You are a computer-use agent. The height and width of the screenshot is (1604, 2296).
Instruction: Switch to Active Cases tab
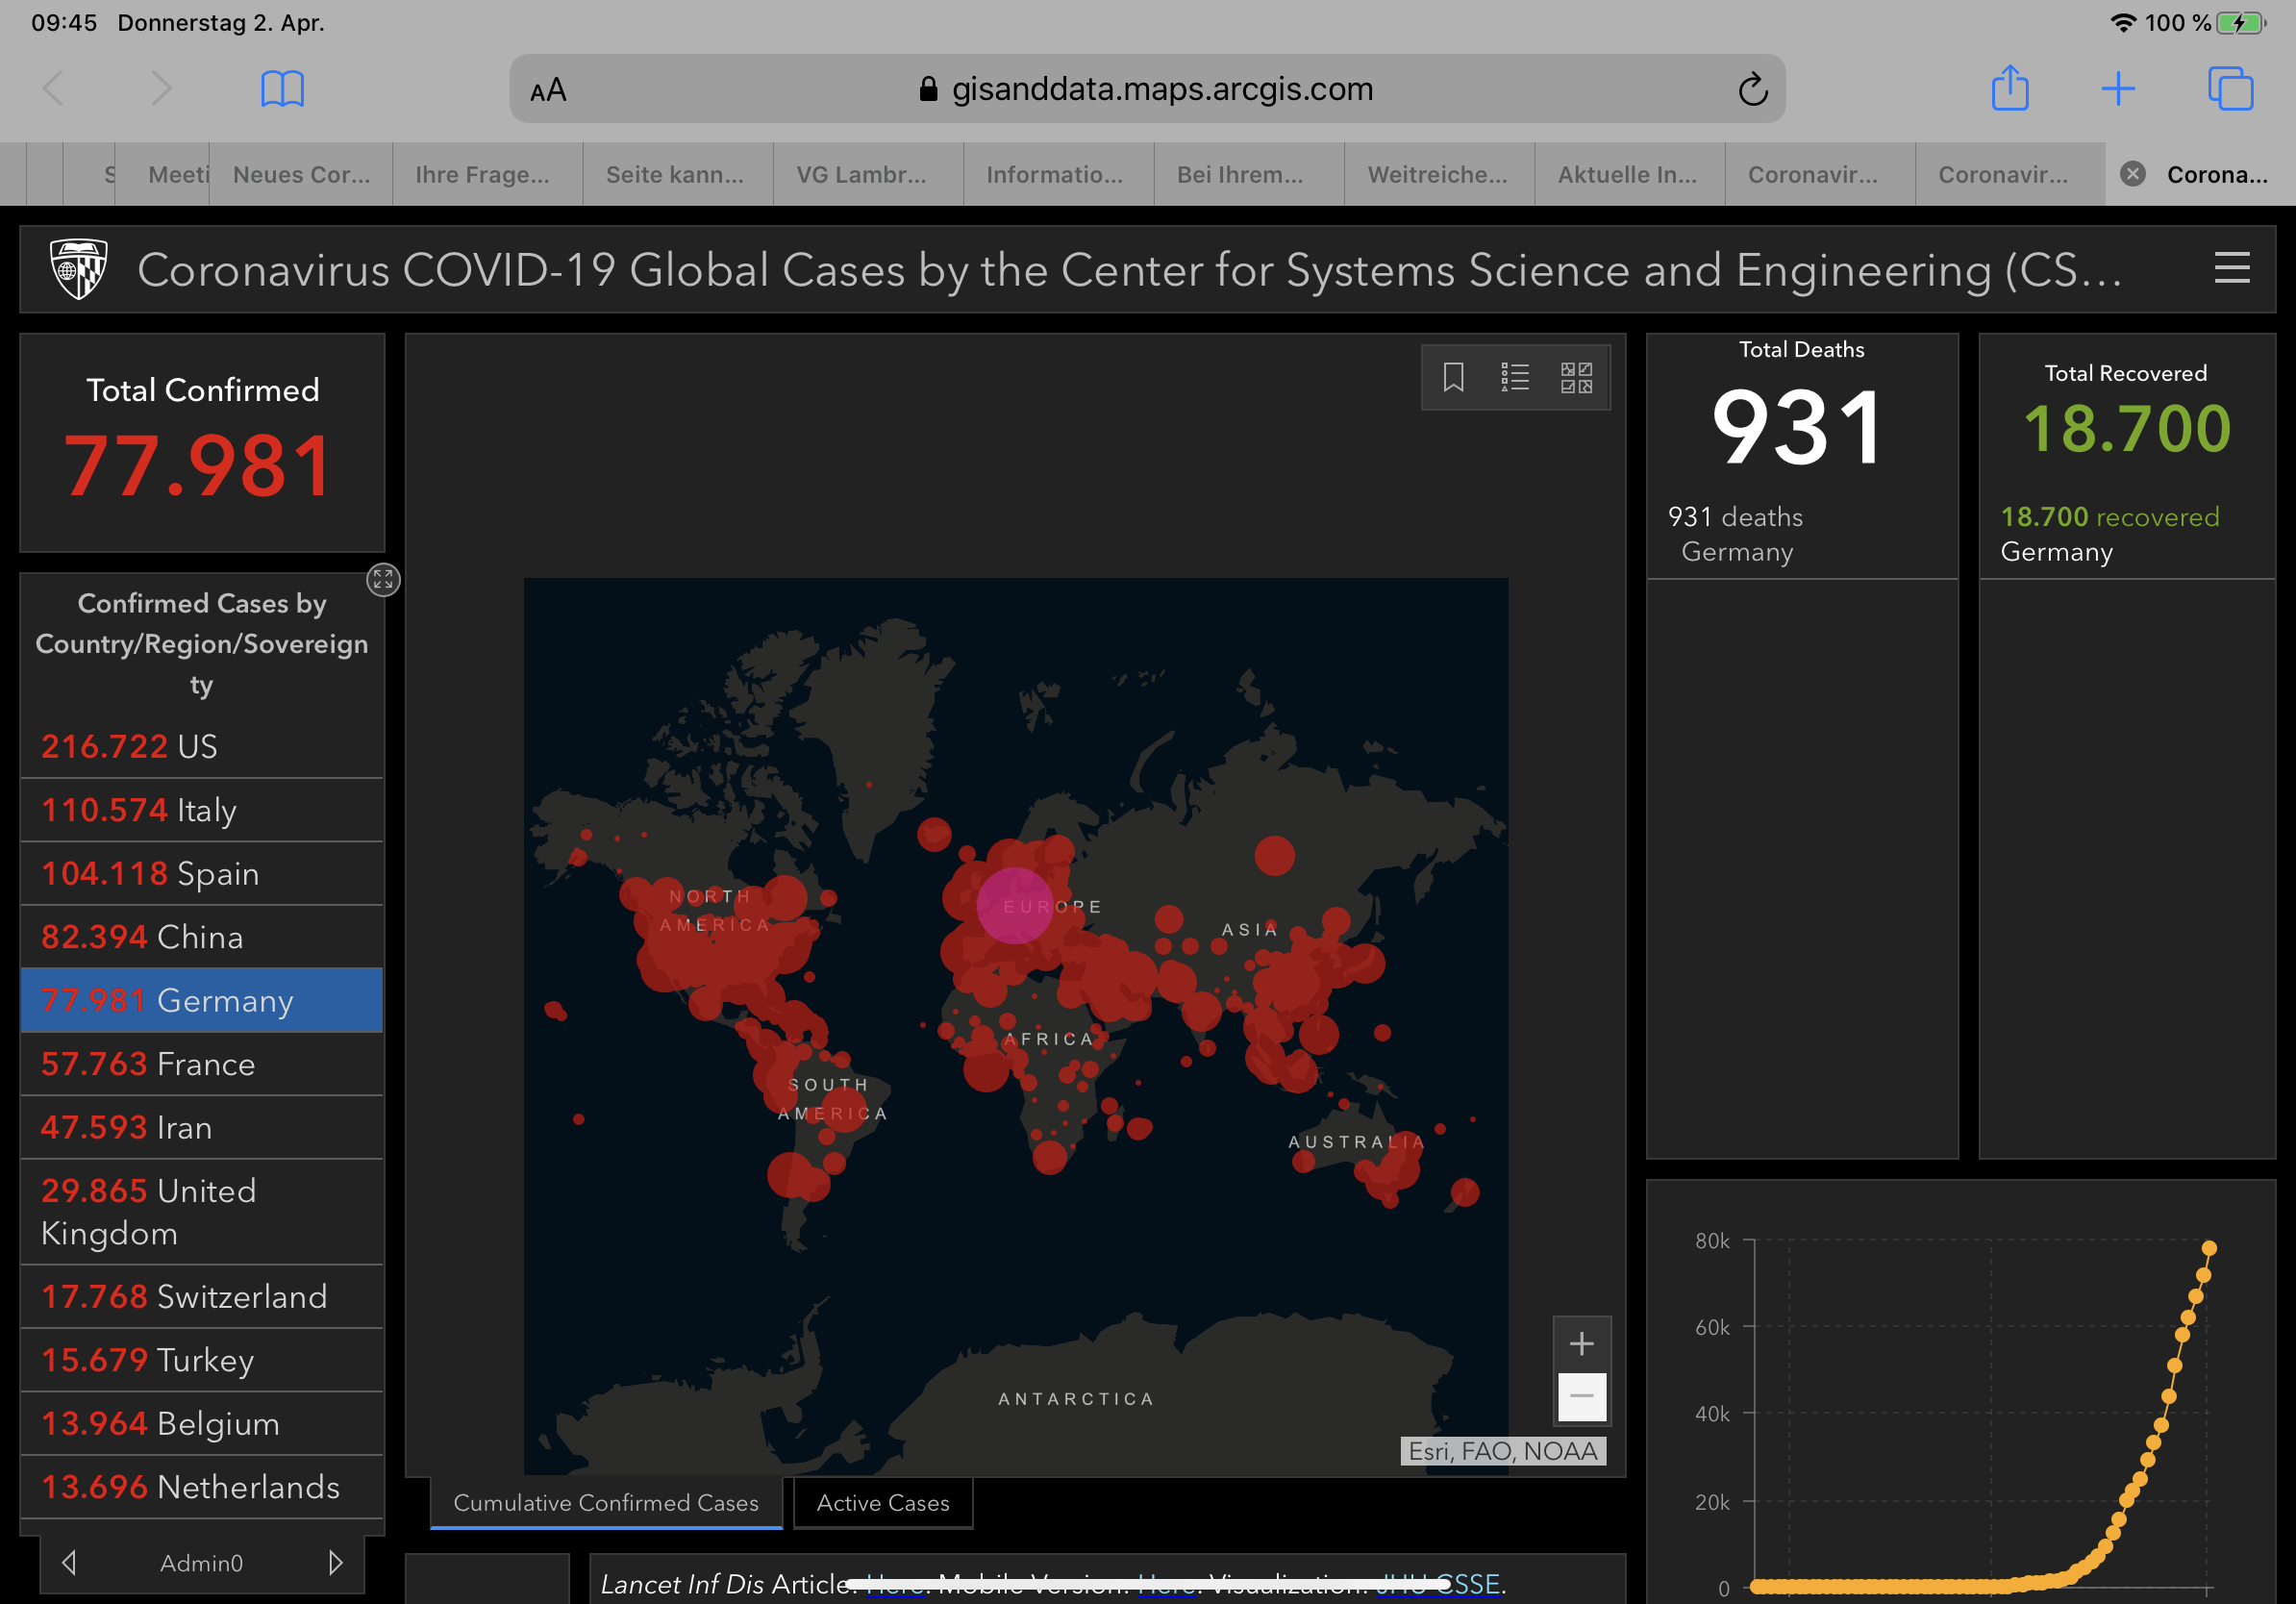tap(882, 1502)
